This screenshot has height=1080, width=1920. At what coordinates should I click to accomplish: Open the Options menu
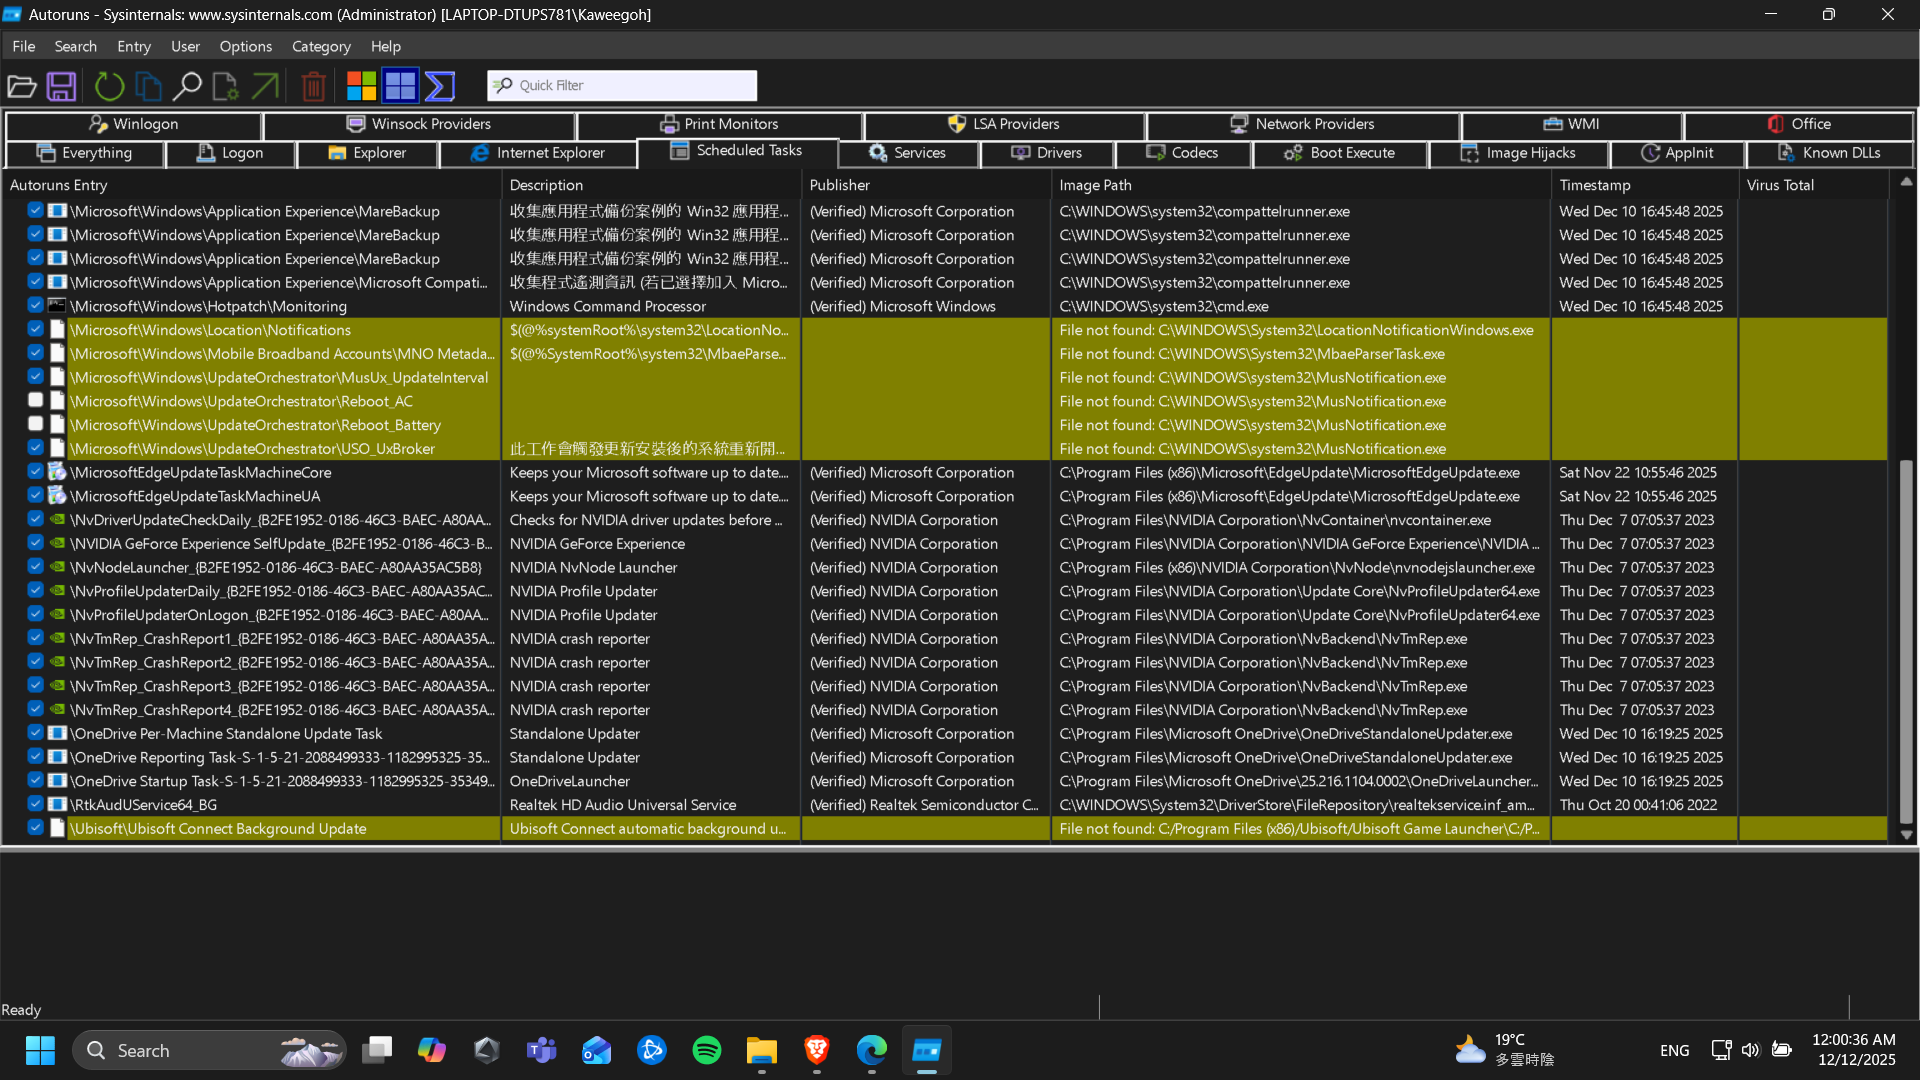245,46
